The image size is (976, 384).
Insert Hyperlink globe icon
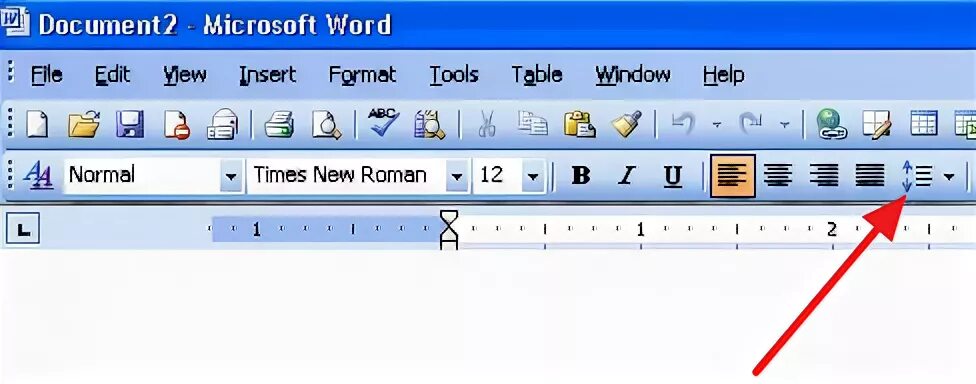point(832,123)
